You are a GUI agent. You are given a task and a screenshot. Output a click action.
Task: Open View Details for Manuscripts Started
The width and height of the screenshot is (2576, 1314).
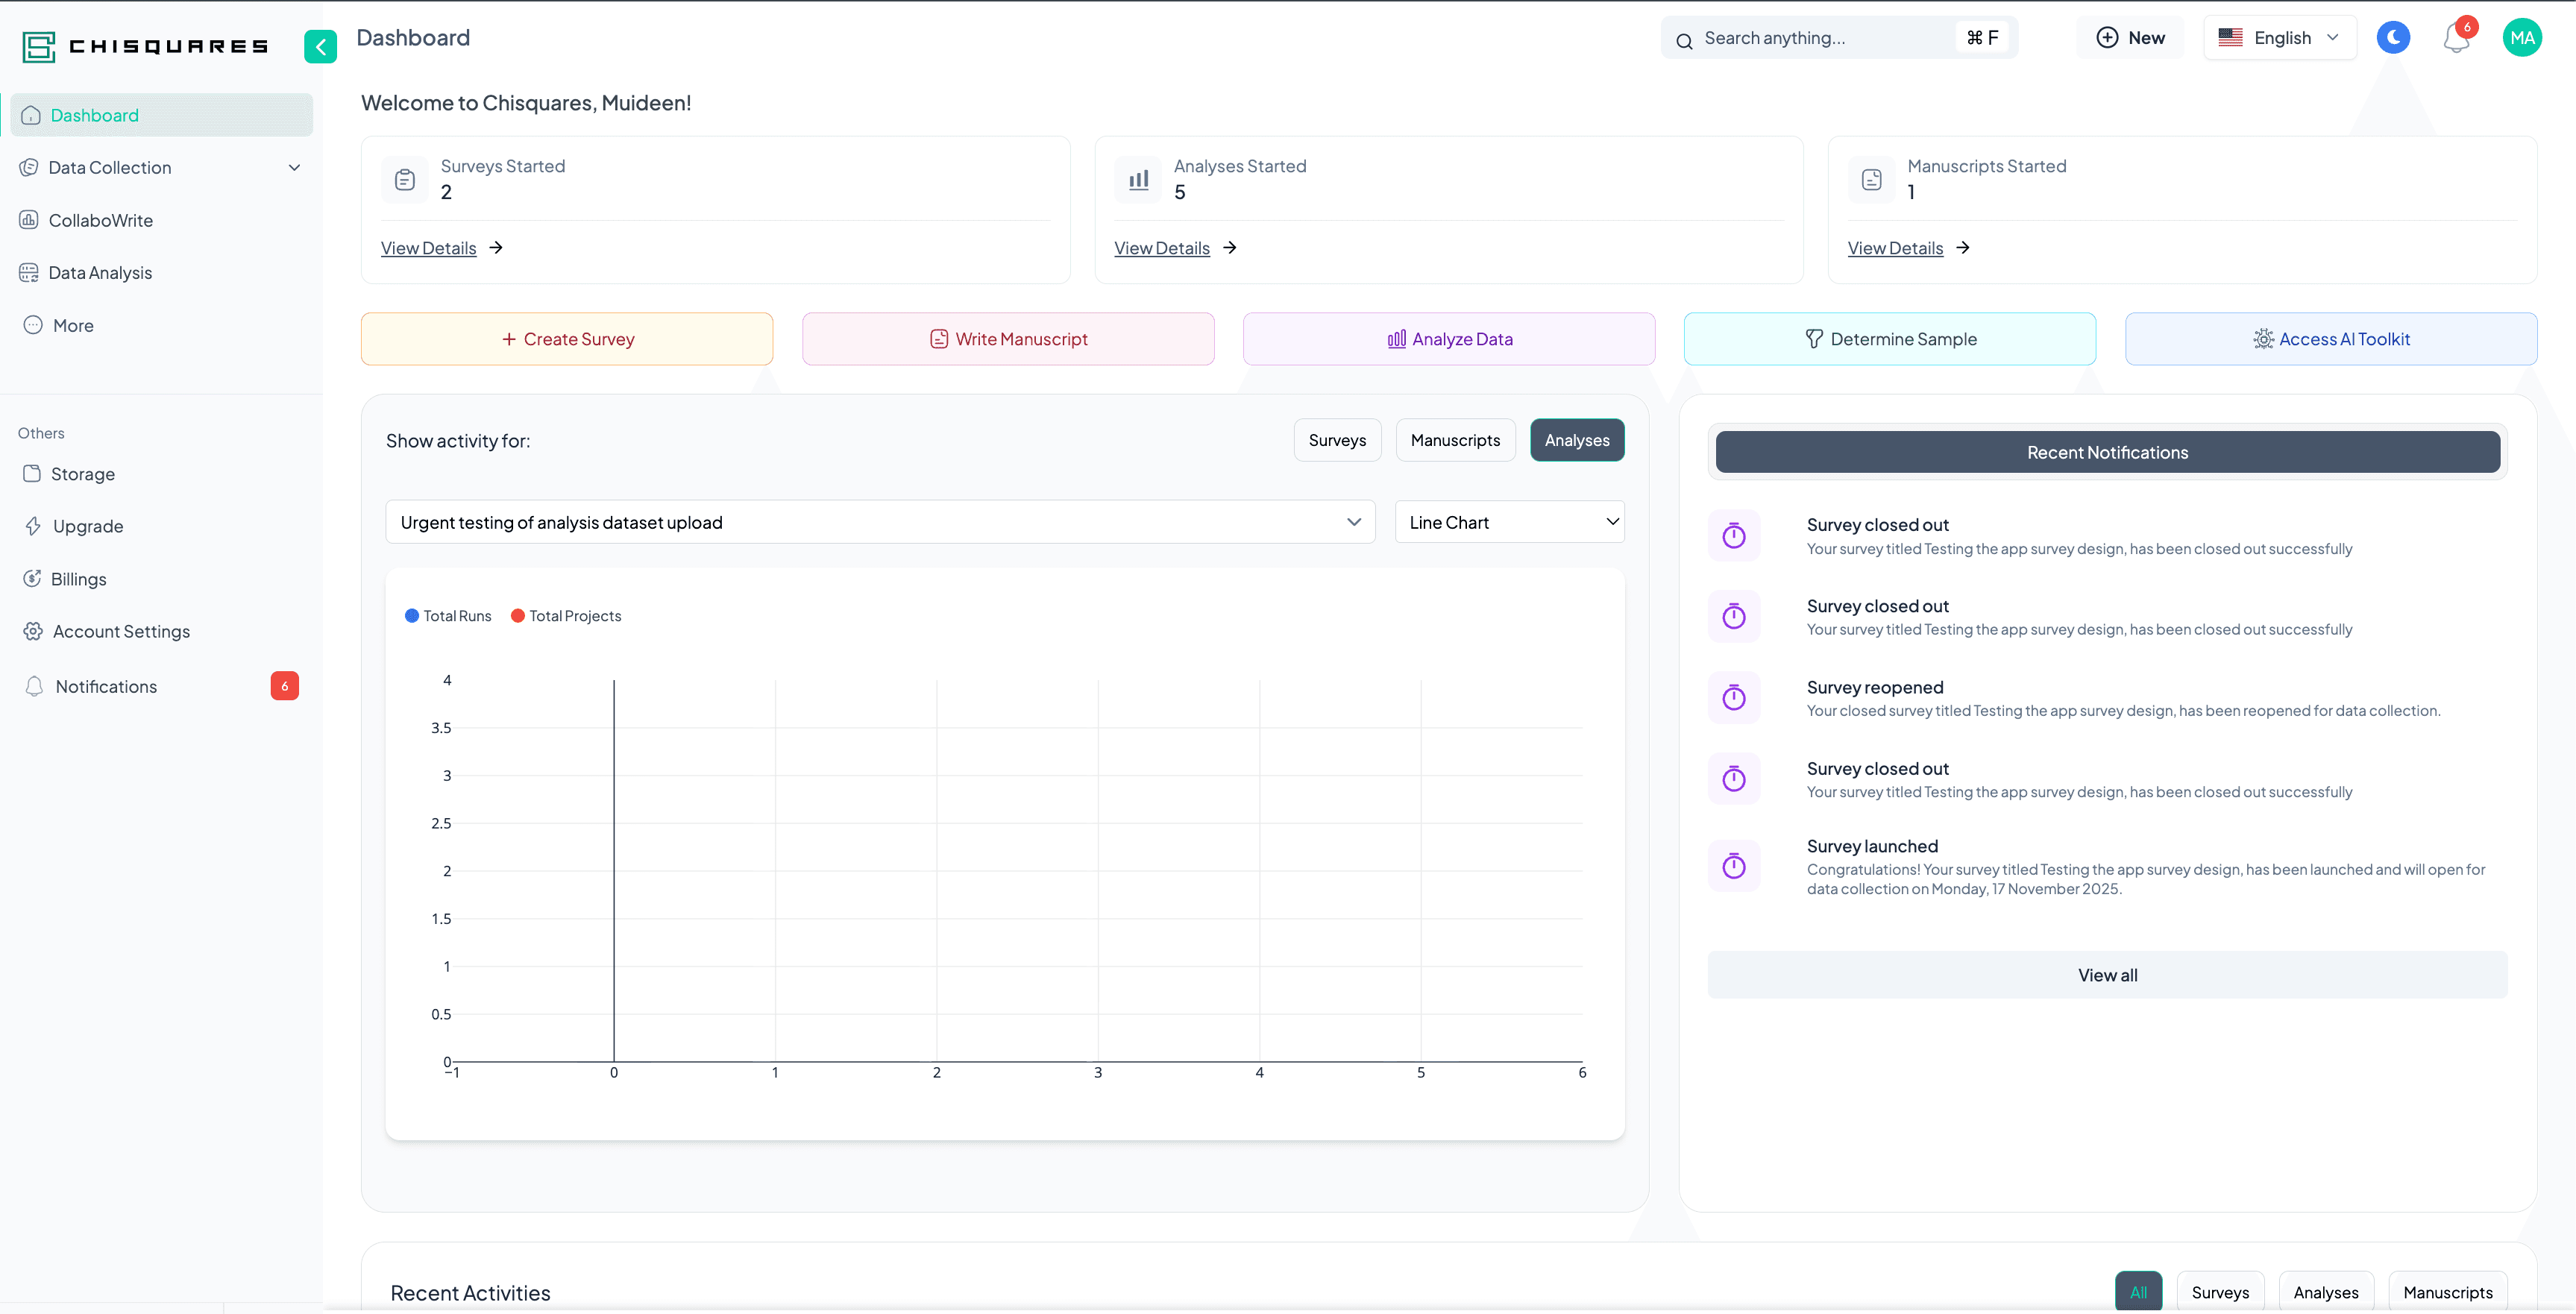point(1895,248)
